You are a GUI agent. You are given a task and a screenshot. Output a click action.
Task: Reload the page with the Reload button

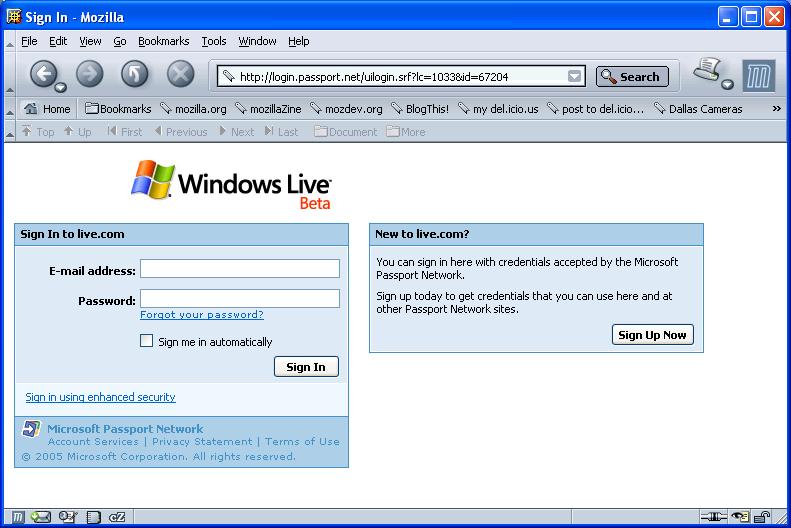click(135, 74)
